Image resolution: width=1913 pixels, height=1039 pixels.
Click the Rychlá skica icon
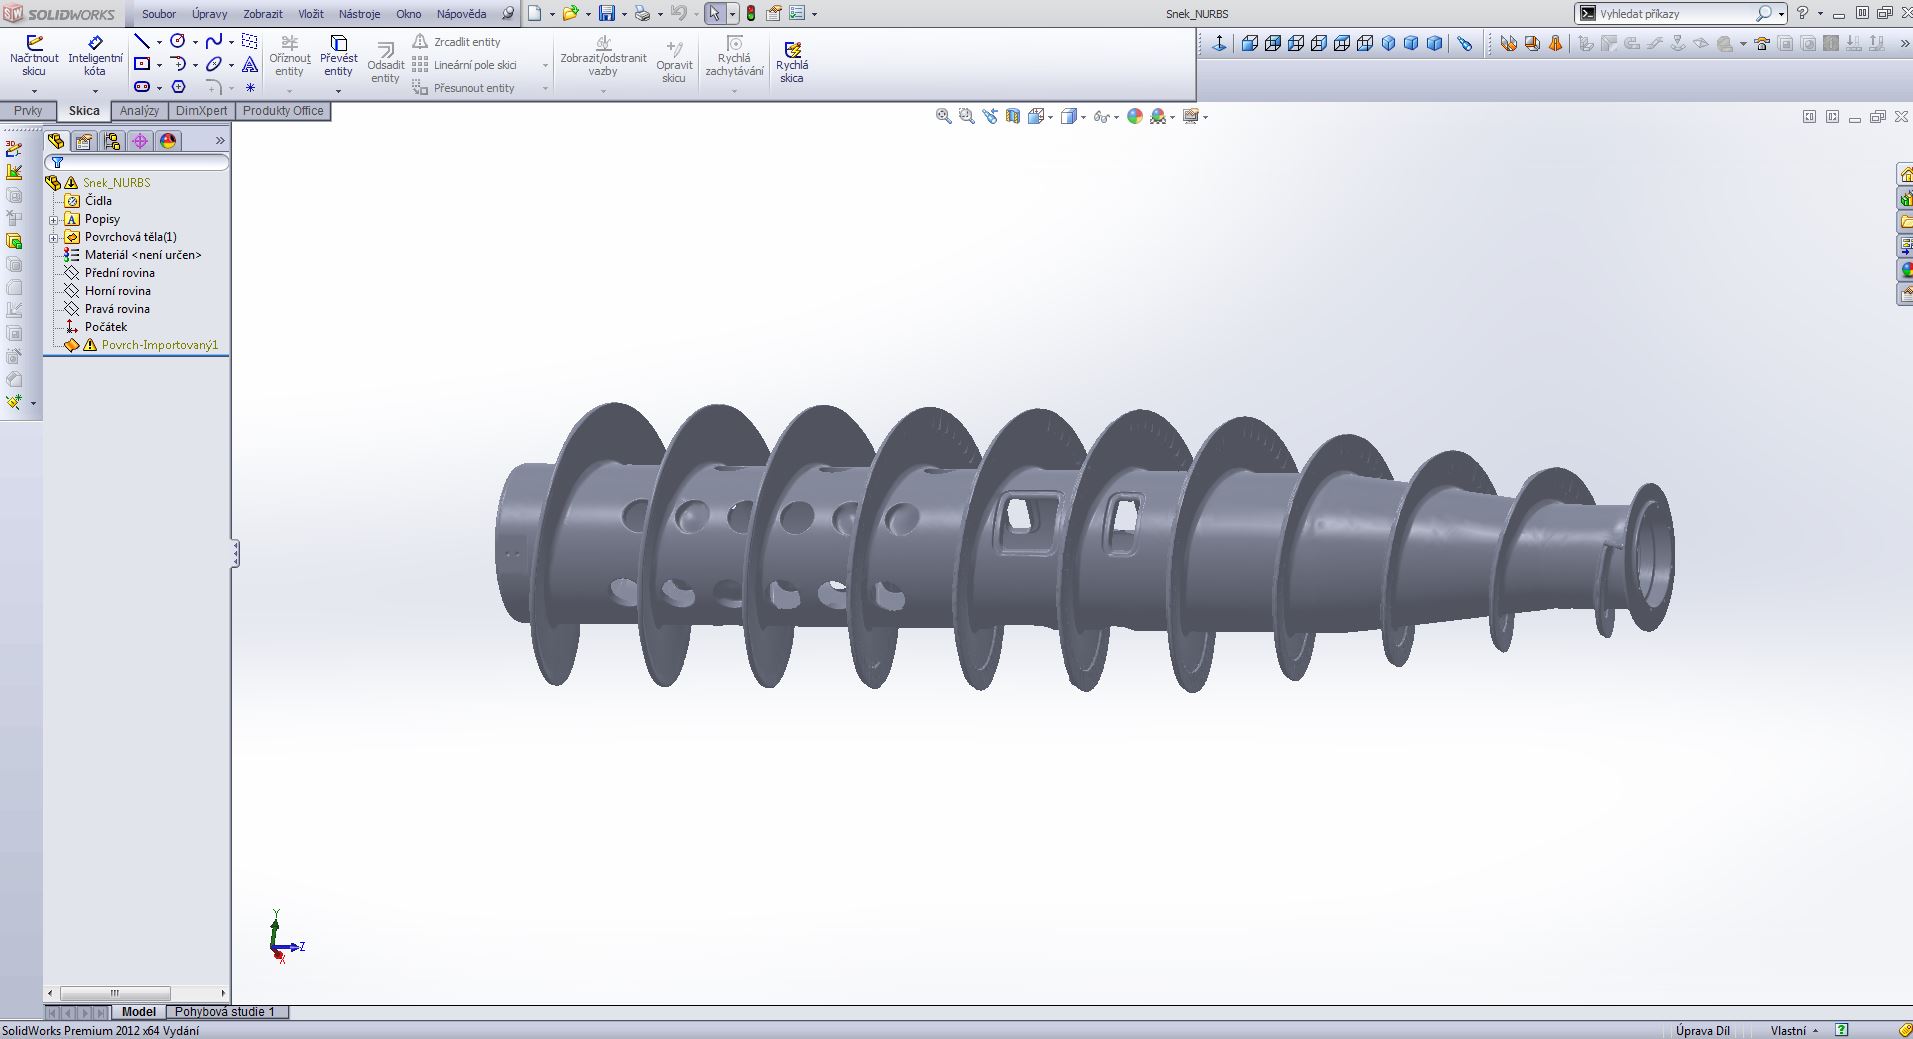pos(792,62)
